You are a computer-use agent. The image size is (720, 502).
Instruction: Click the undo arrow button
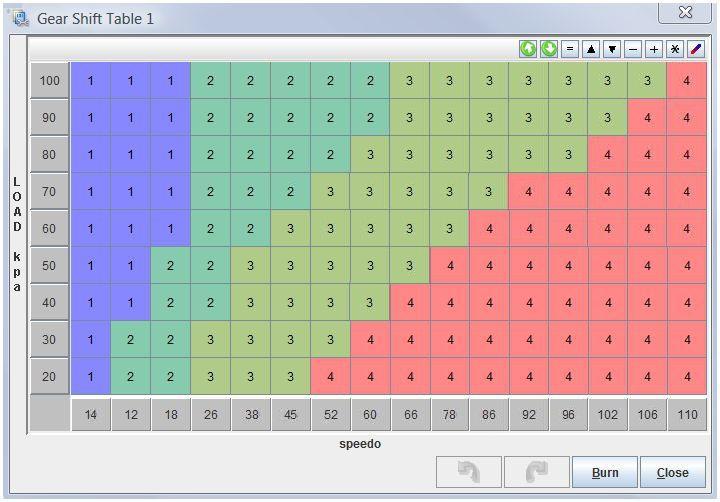click(469, 472)
